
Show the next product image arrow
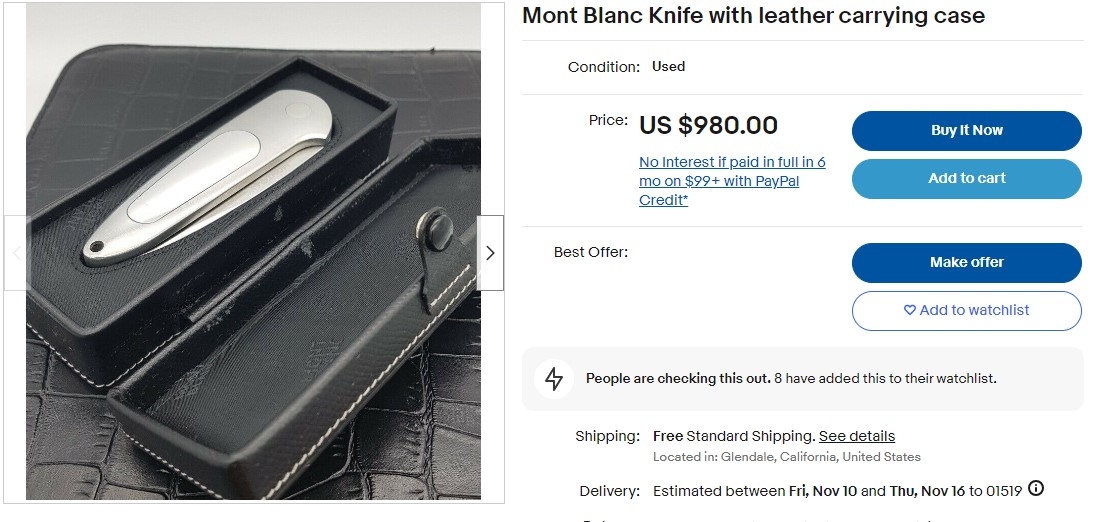(x=490, y=253)
